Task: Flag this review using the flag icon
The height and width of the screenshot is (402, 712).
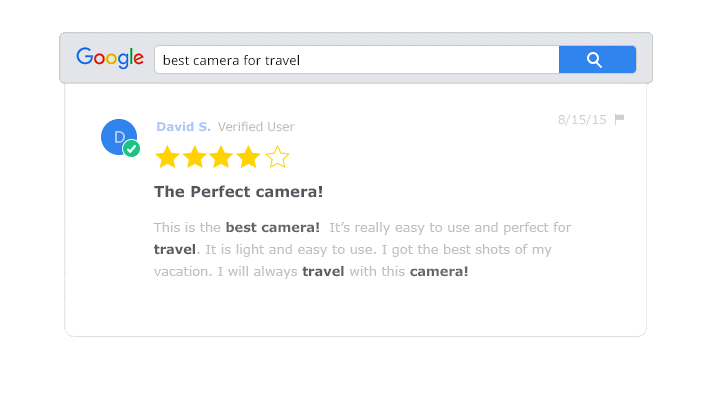Action: coord(619,119)
